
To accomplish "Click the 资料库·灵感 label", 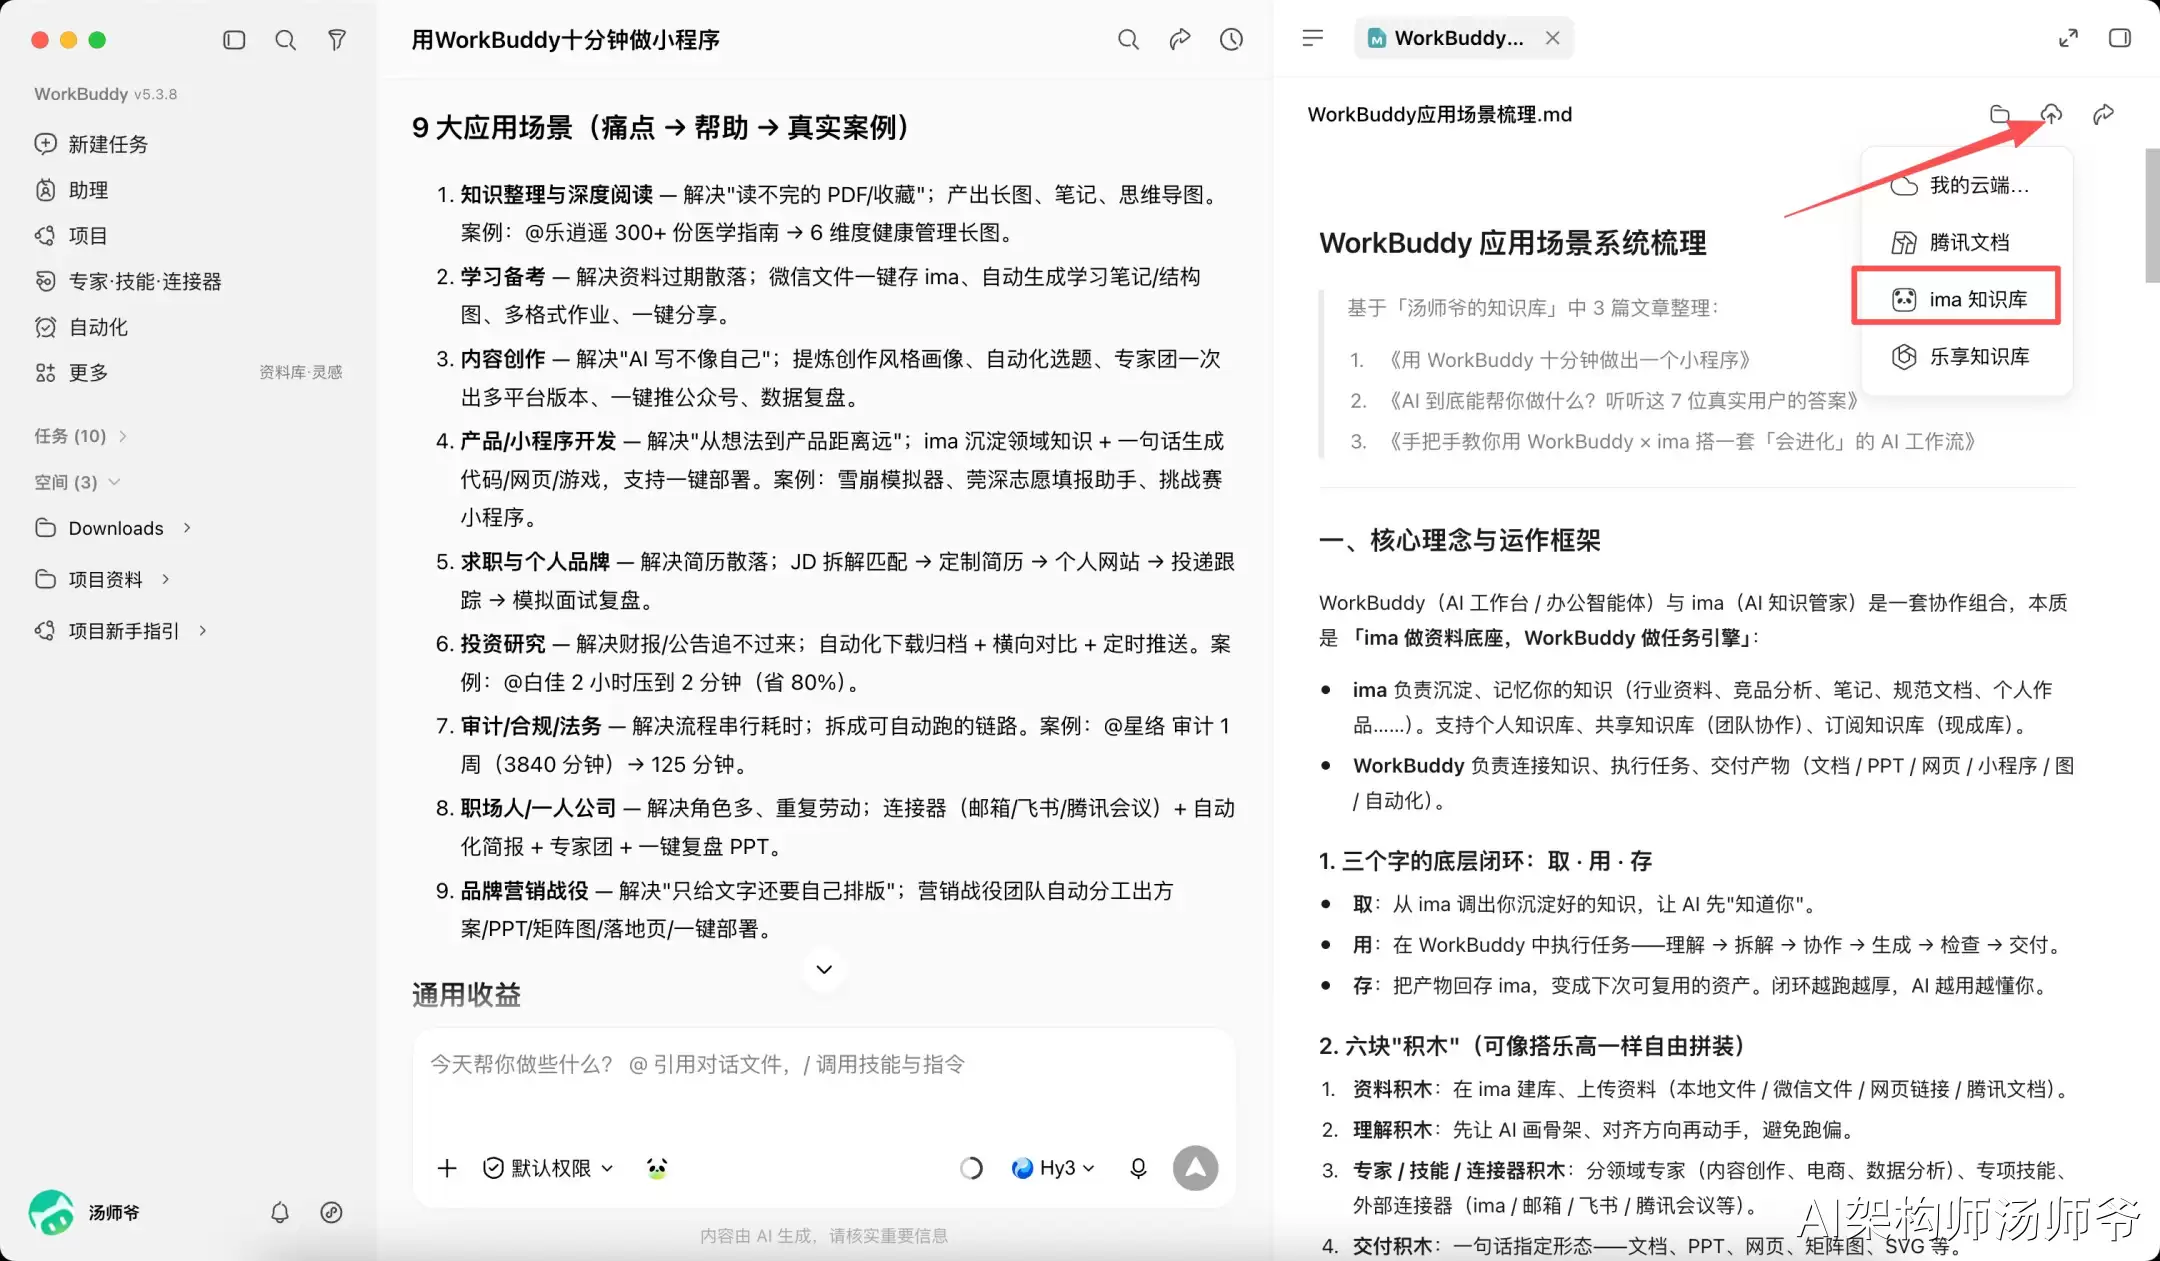I will click(x=300, y=372).
